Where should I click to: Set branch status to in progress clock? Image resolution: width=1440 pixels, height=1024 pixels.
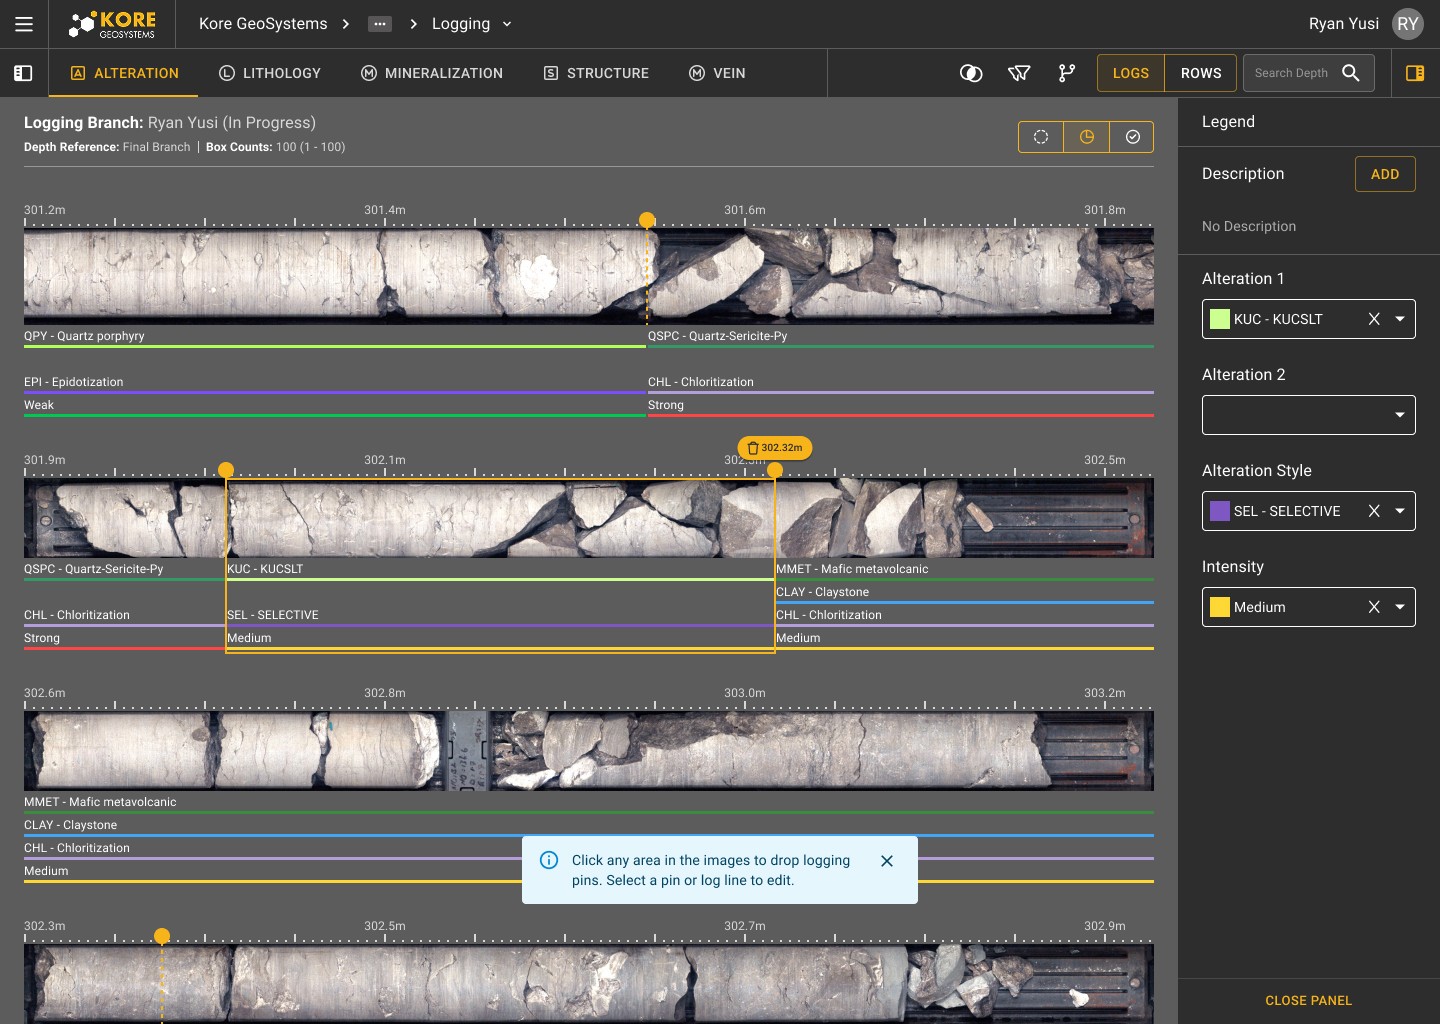point(1087,137)
